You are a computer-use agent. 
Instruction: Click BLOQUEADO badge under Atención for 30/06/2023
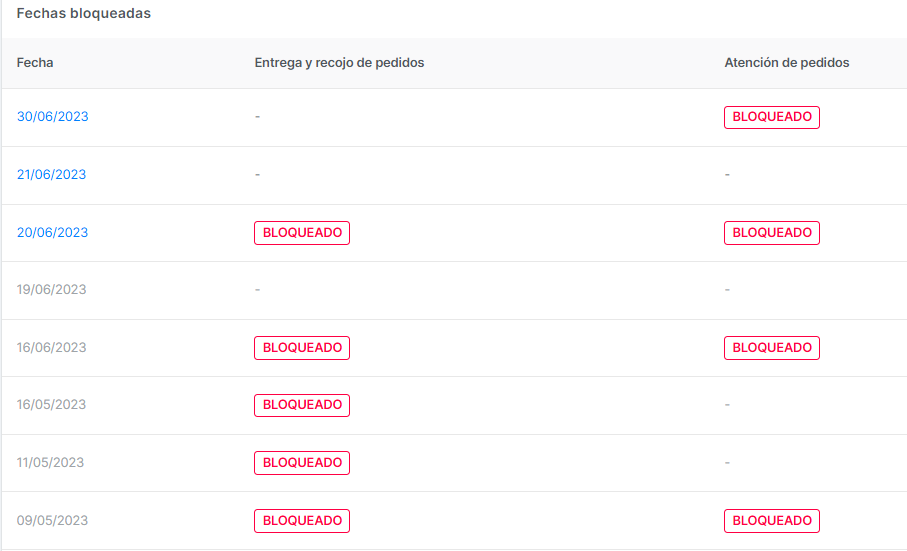771,117
